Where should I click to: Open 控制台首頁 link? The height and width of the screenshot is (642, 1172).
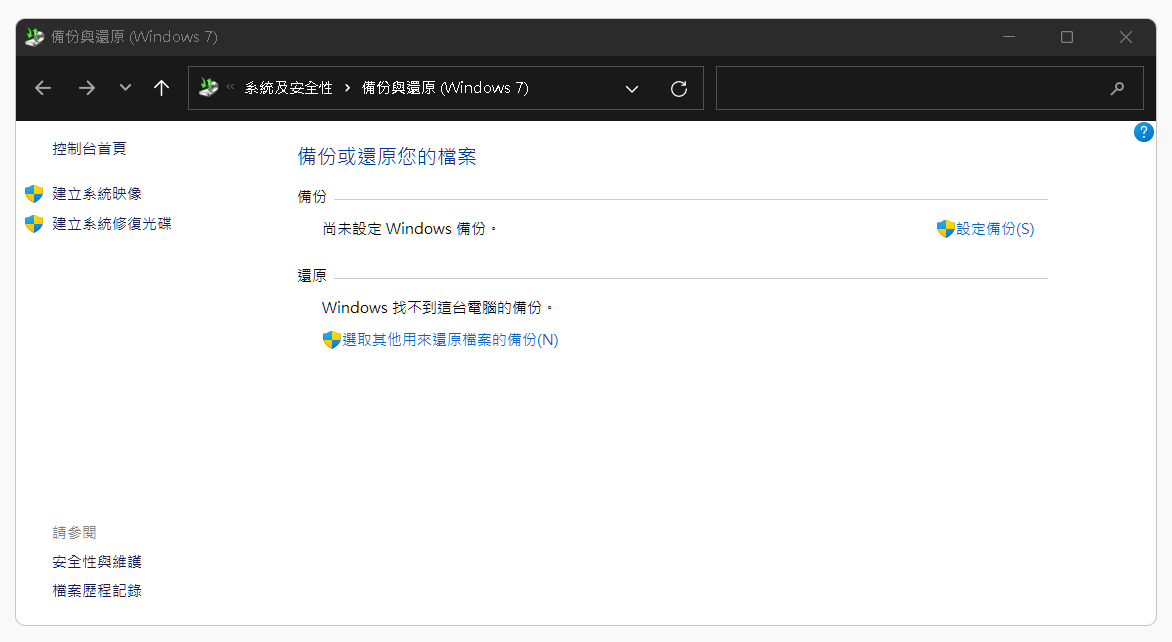(90, 149)
